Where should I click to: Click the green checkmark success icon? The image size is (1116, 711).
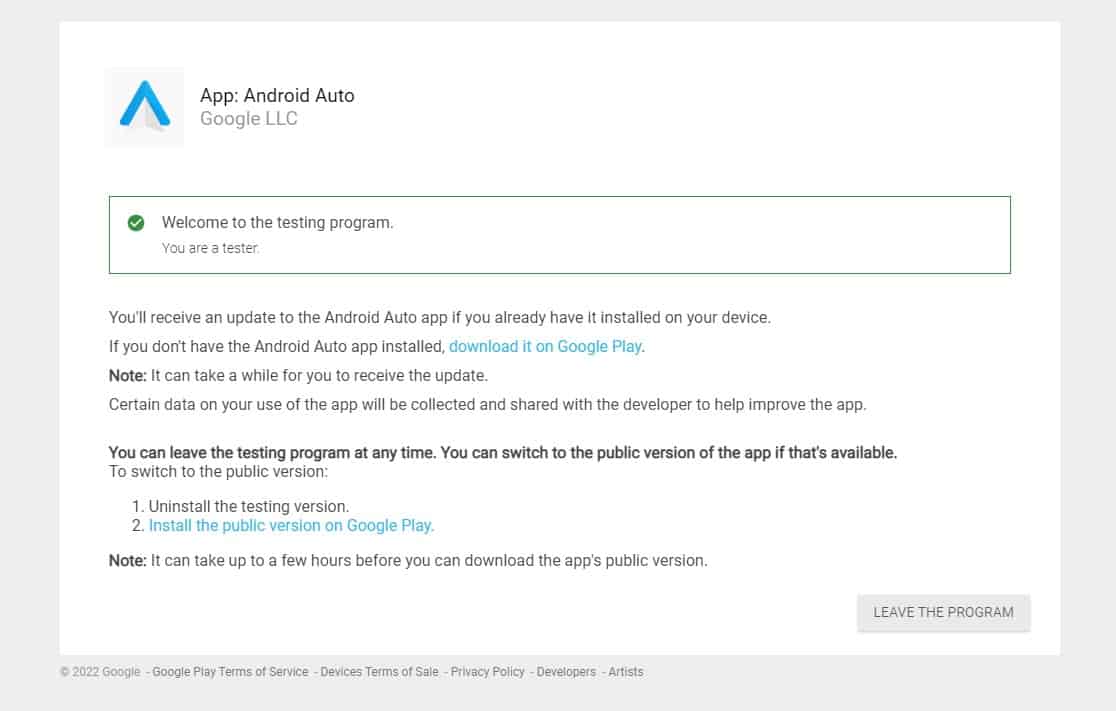pyautogui.click(x=136, y=223)
